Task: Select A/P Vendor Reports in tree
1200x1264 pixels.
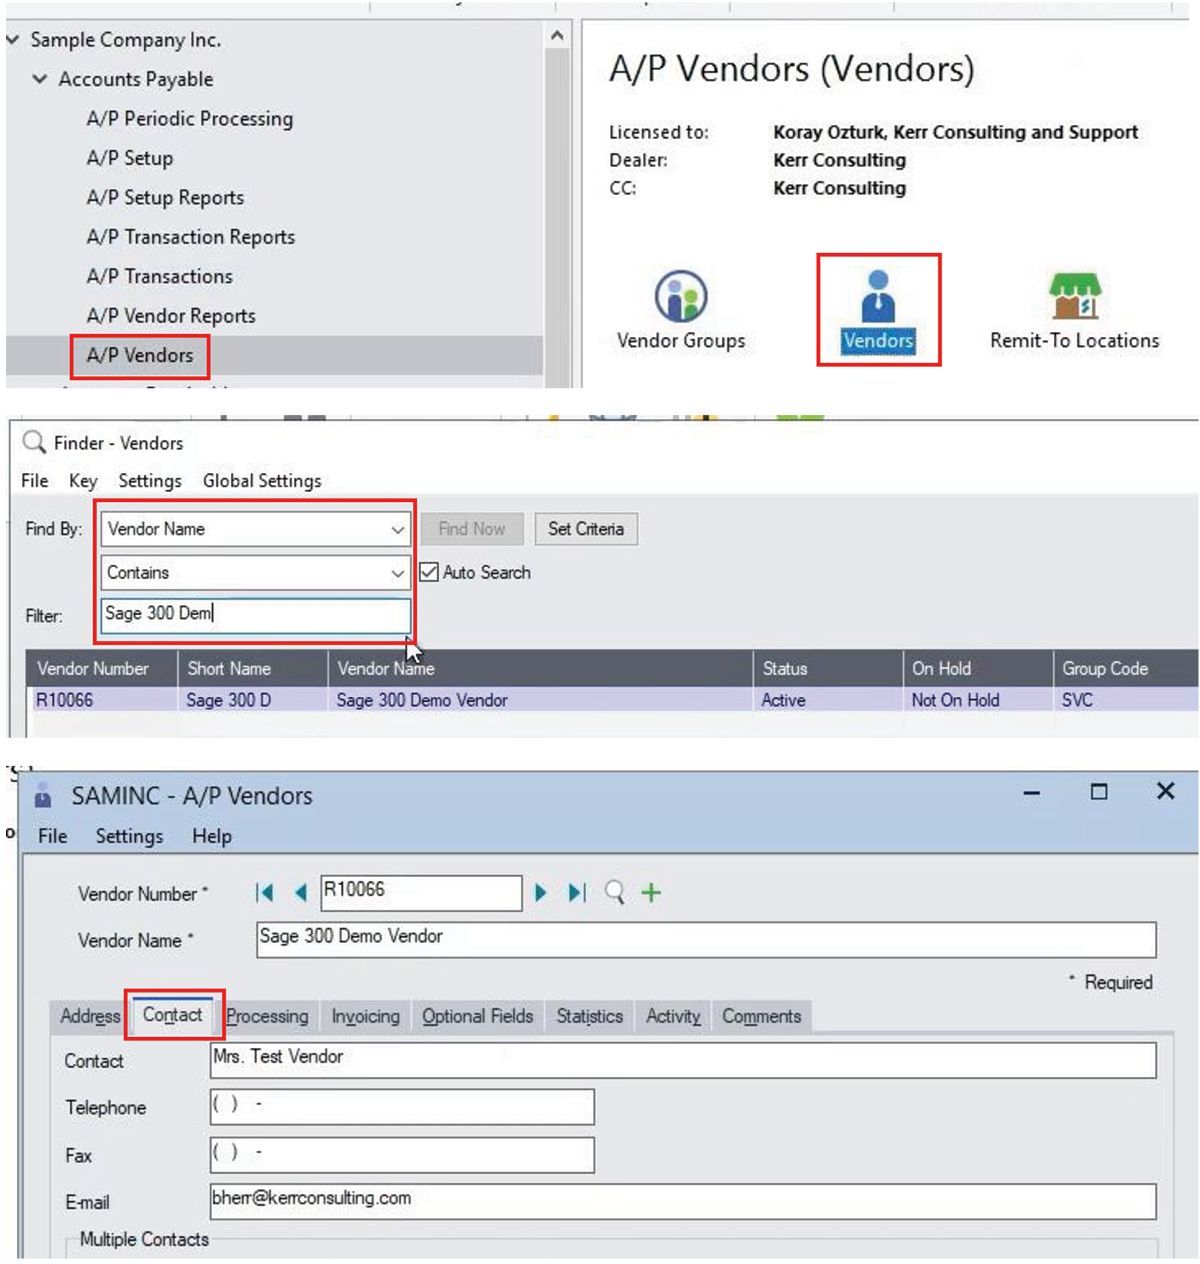Action: pyautogui.click(x=171, y=316)
